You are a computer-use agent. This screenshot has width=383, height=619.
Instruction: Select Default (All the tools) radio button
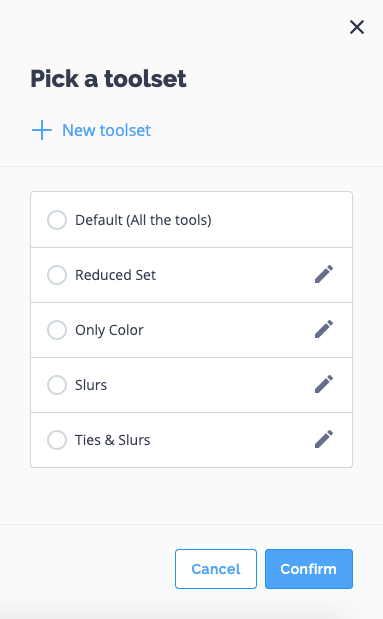click(57, 220)
